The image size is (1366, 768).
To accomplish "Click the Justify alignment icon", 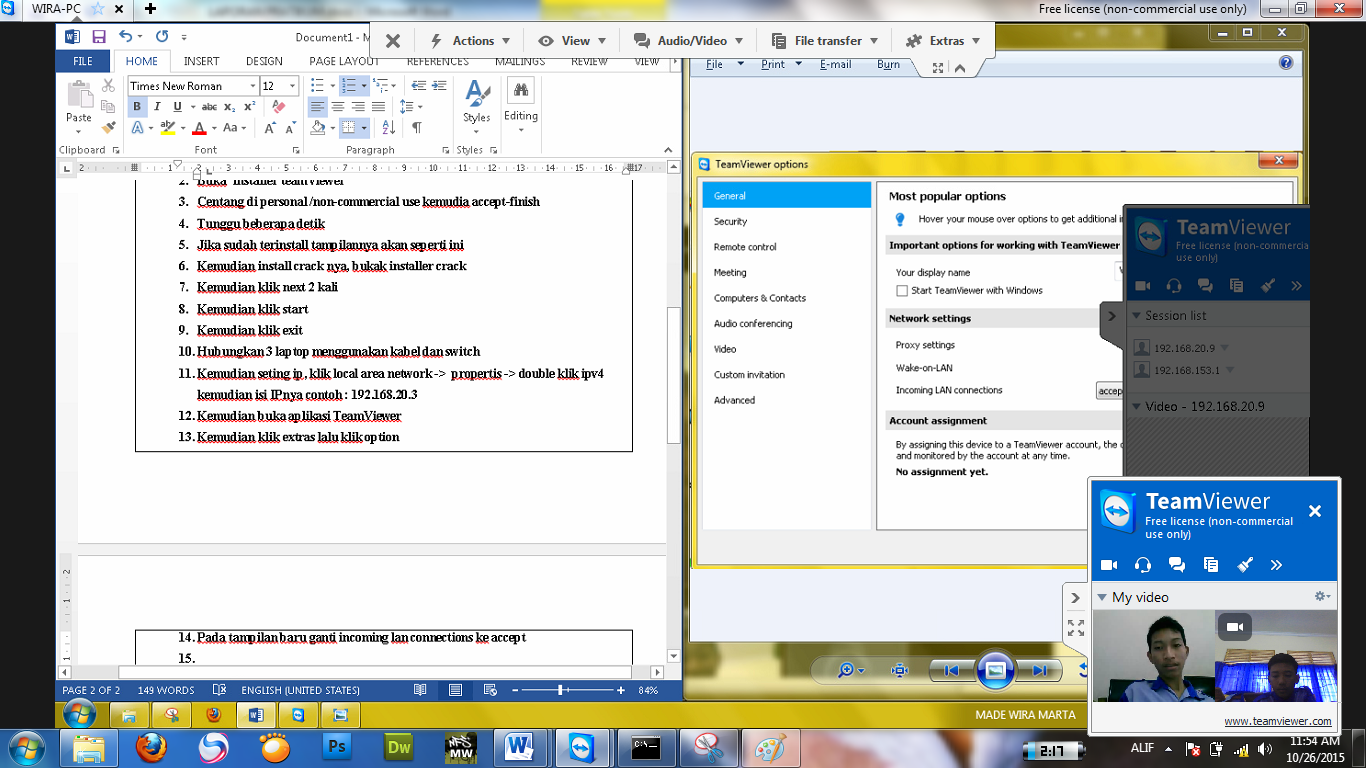I will pos(378,107).
